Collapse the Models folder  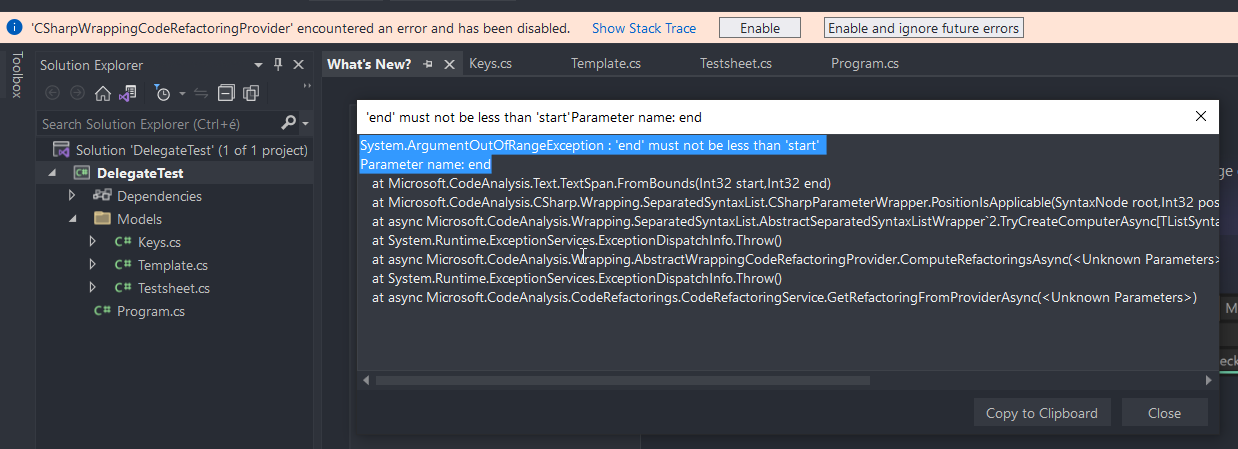(x=72, y=219)
